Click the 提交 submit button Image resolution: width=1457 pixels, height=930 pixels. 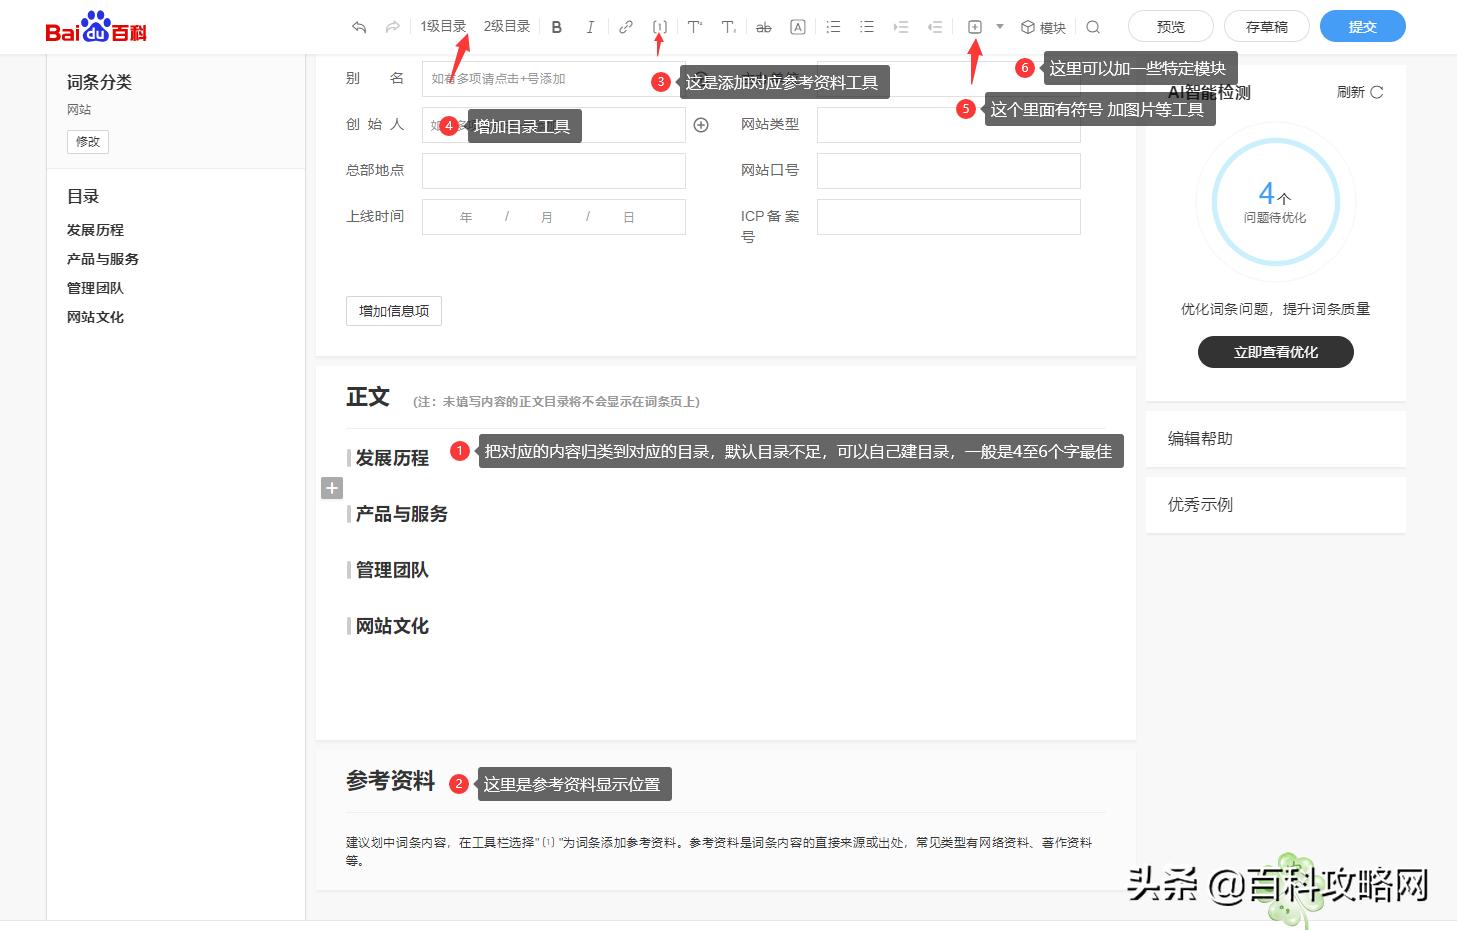tap(1362, 26)
